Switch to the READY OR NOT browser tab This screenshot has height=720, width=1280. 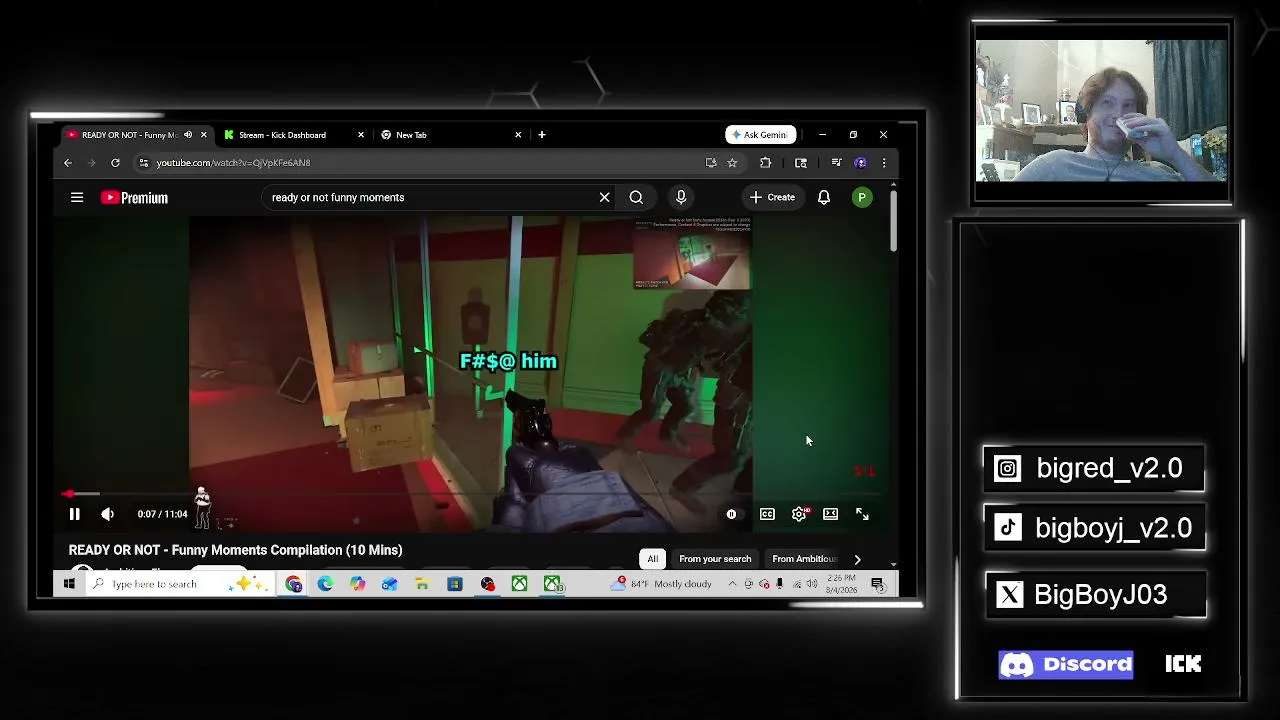point(128,135)
